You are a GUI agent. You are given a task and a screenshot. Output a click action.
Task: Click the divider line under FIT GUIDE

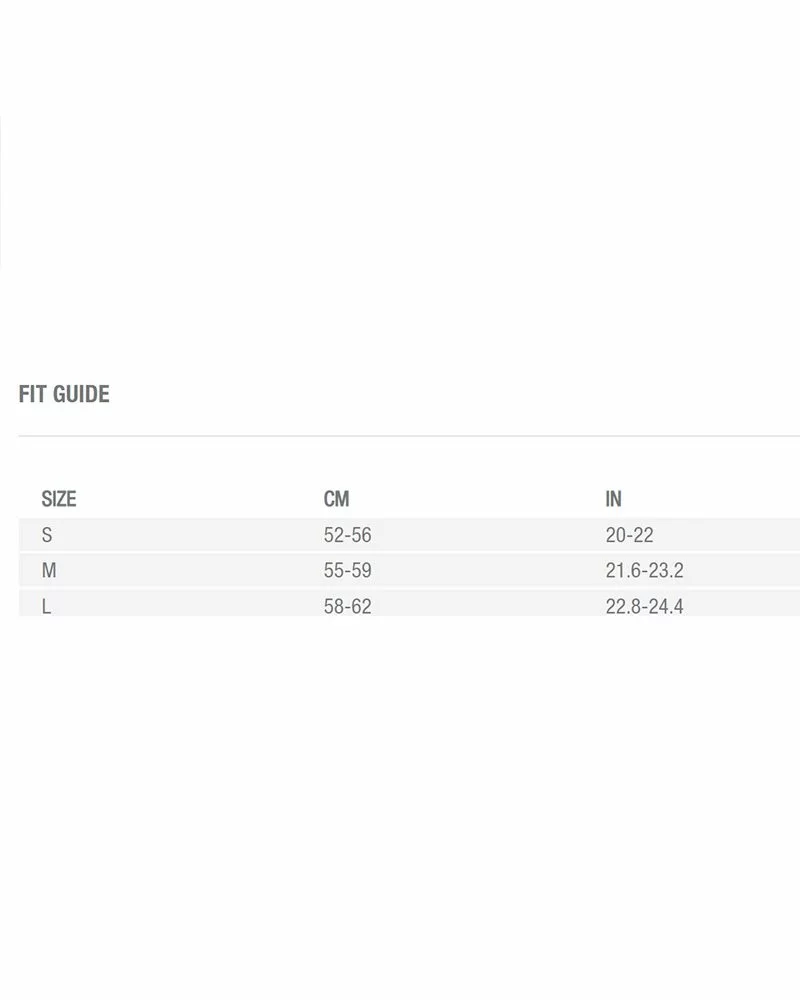(400, 436)
